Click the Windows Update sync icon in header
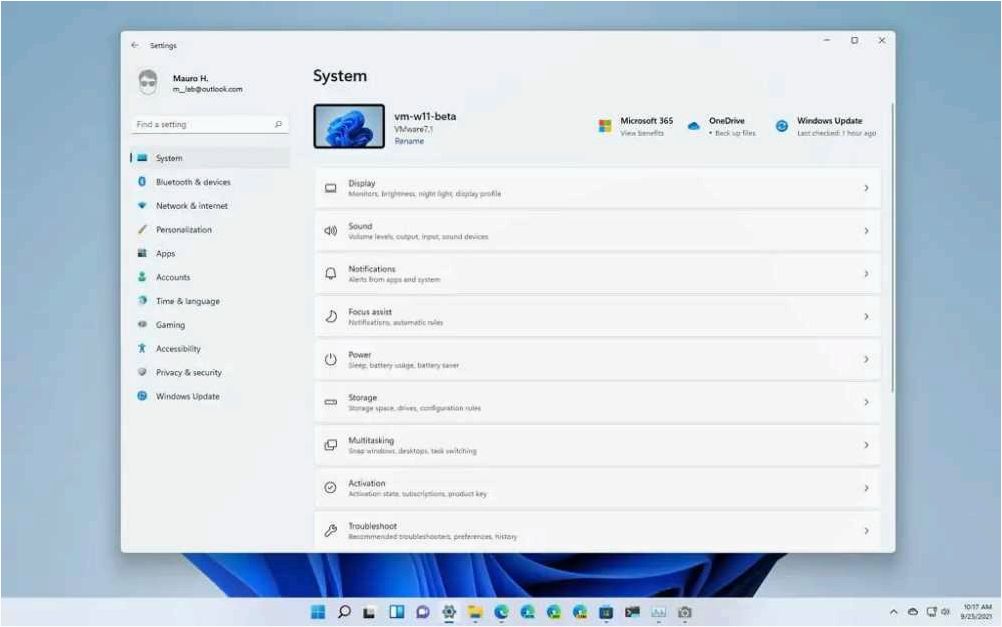Screen dimensions: 1002x627 782,126
